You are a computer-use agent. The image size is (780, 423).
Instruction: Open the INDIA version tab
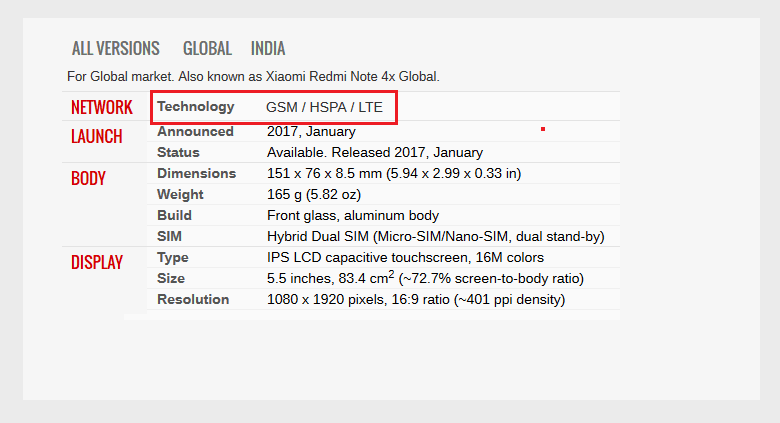coord(268,49)
